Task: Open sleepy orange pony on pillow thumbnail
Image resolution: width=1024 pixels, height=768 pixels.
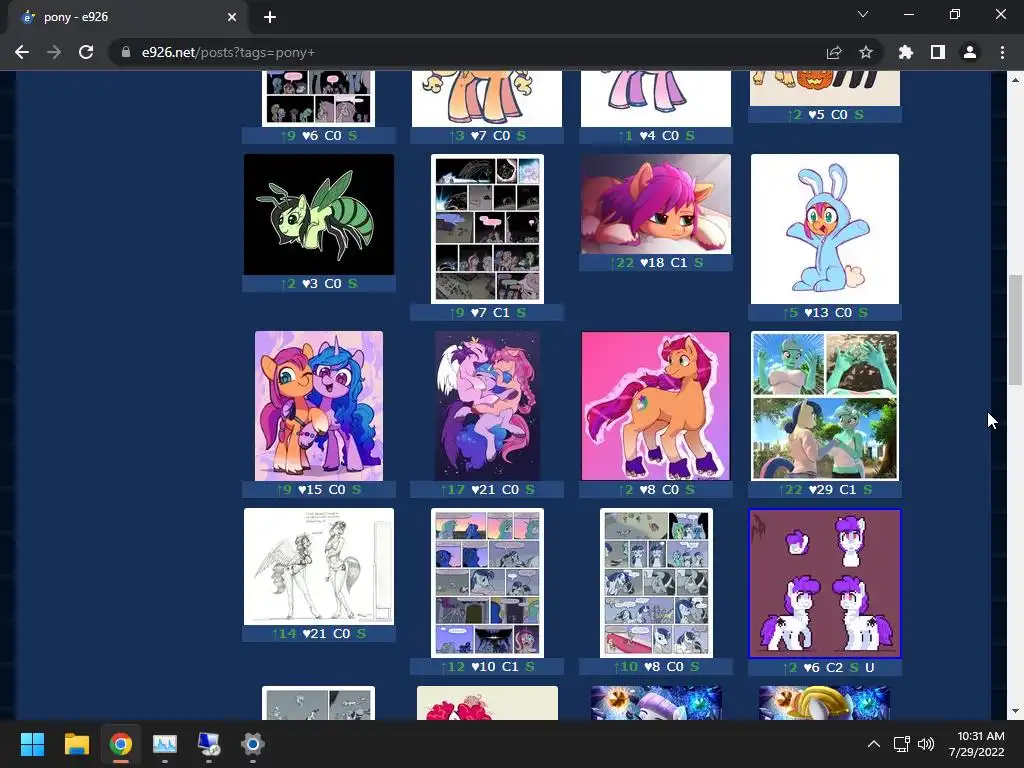Action: (656, 204)
